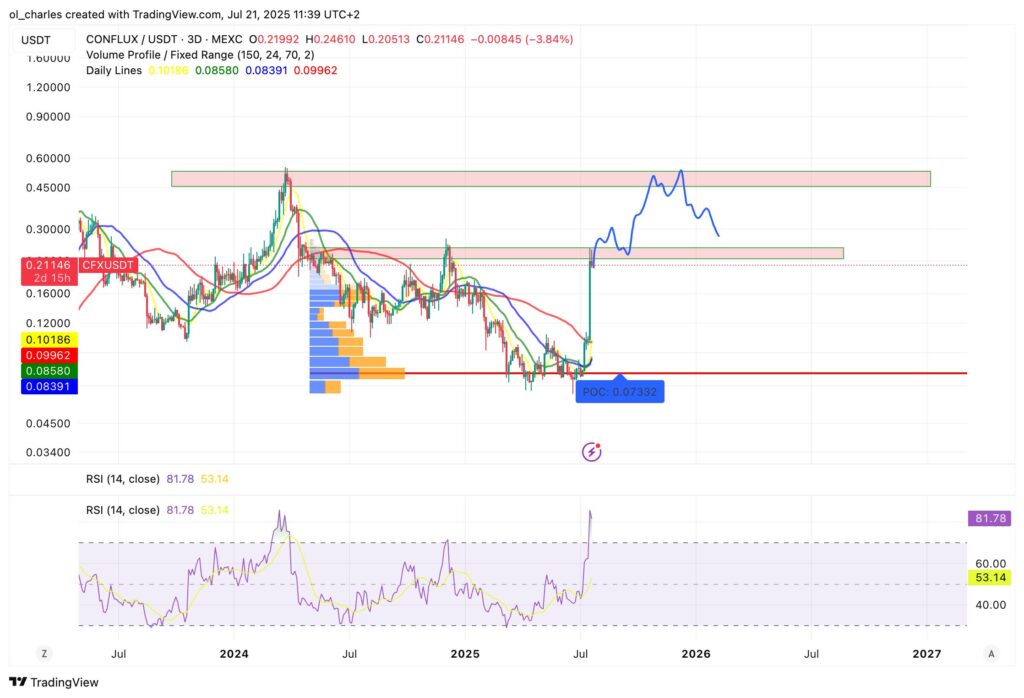Image resolution: width=1024 pixels, height=698 pixels.
Task: Click the TradingView logo in the bottom-left corner
Action: tap(51, 682)
